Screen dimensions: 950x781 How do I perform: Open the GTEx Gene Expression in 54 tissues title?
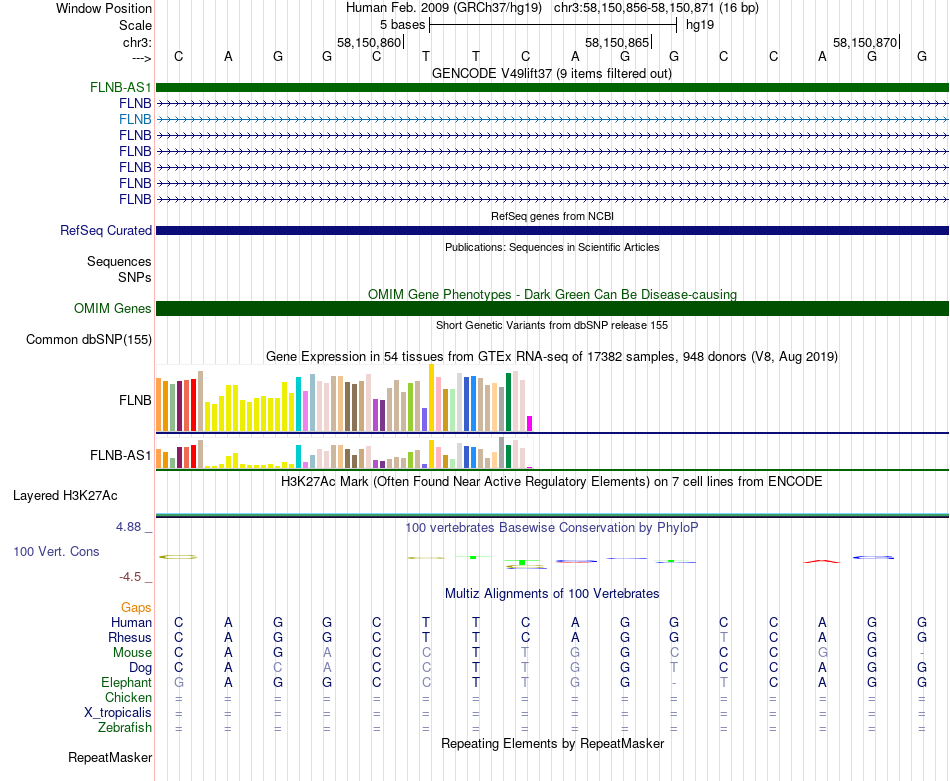click(552, 356)
